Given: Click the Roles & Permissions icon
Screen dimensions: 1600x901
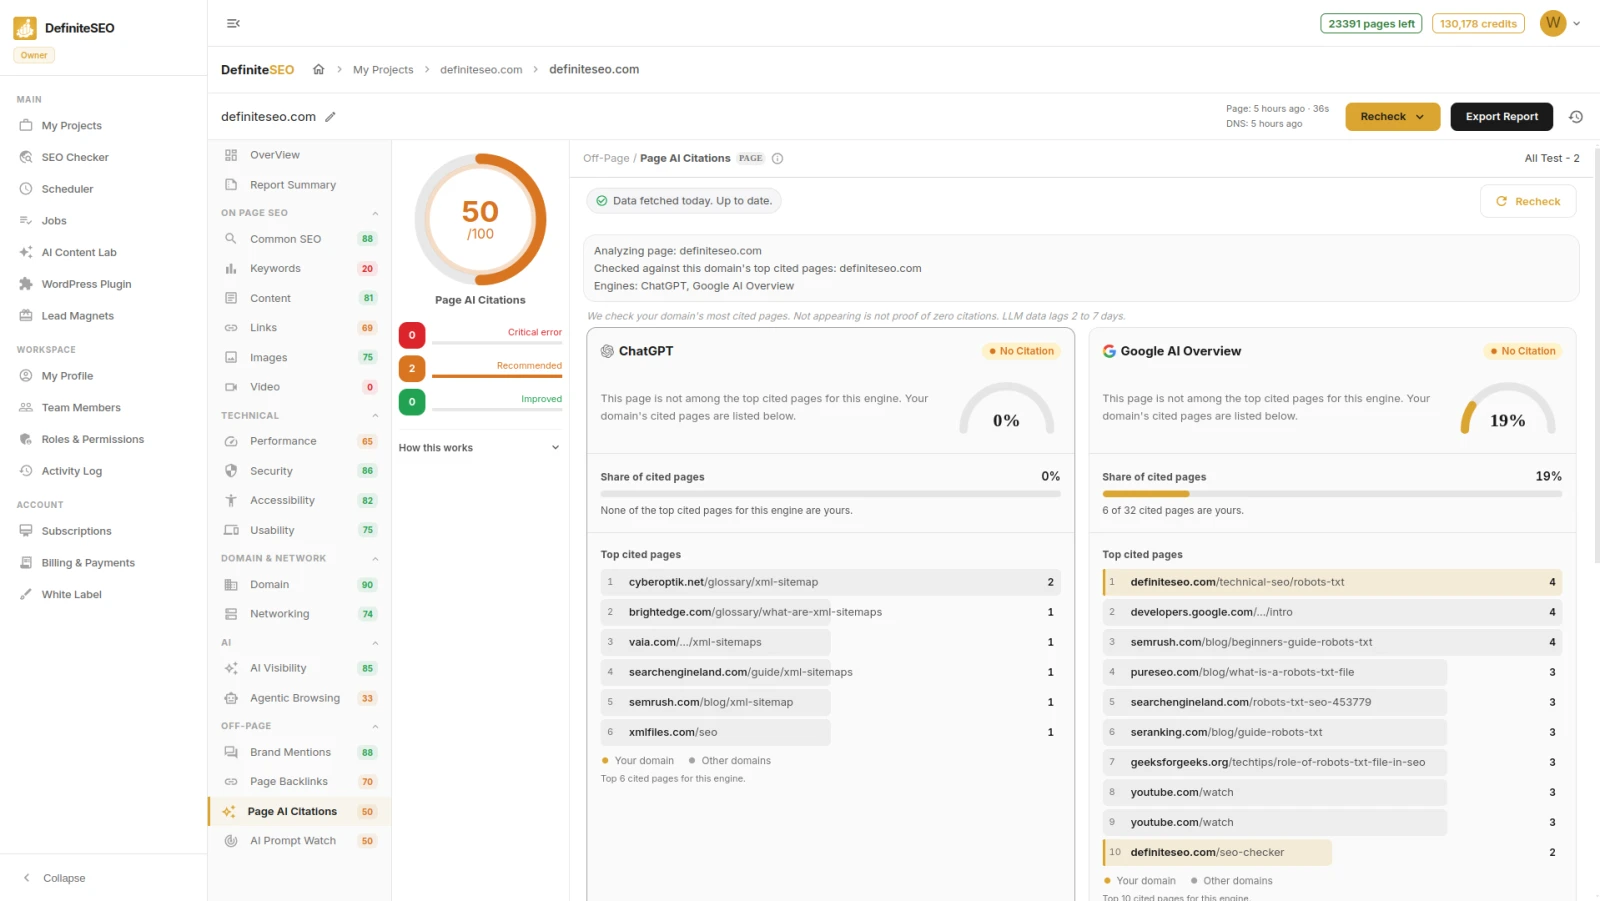Looking at the screenshot, I should [26, 439].
